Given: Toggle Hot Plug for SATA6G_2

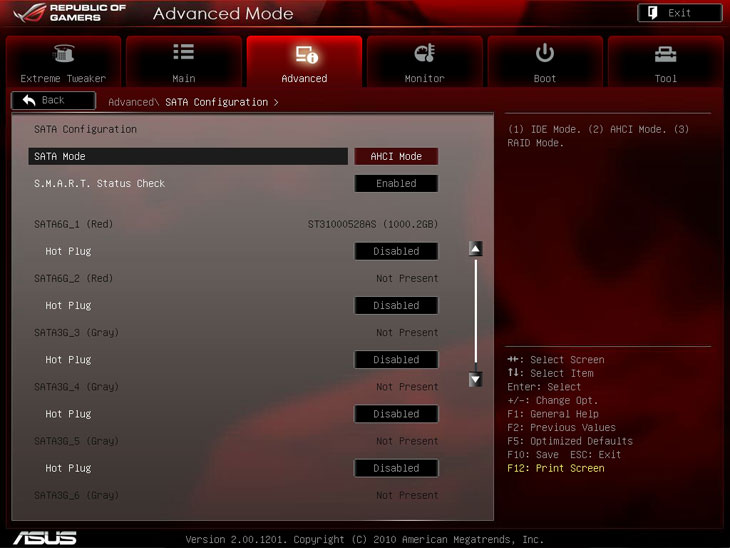Looking at the screenshot, I should tap(396, 305).
